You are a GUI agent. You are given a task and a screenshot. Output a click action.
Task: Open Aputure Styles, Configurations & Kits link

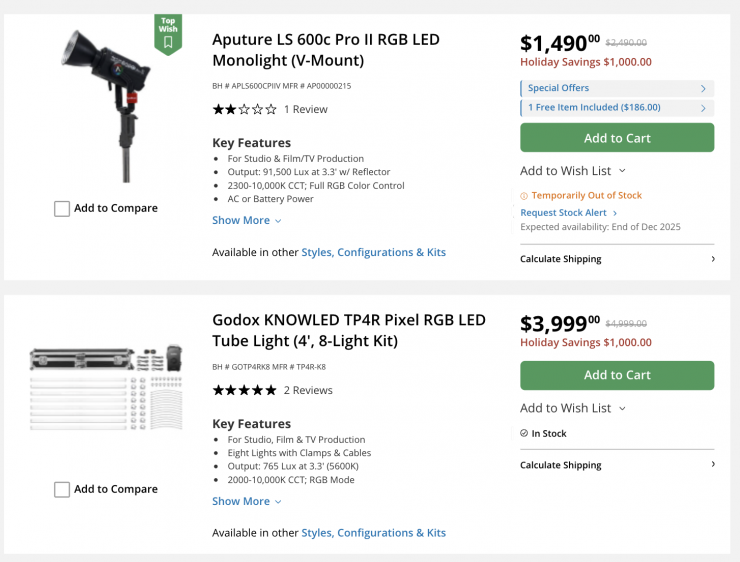(x=373, y=253)
